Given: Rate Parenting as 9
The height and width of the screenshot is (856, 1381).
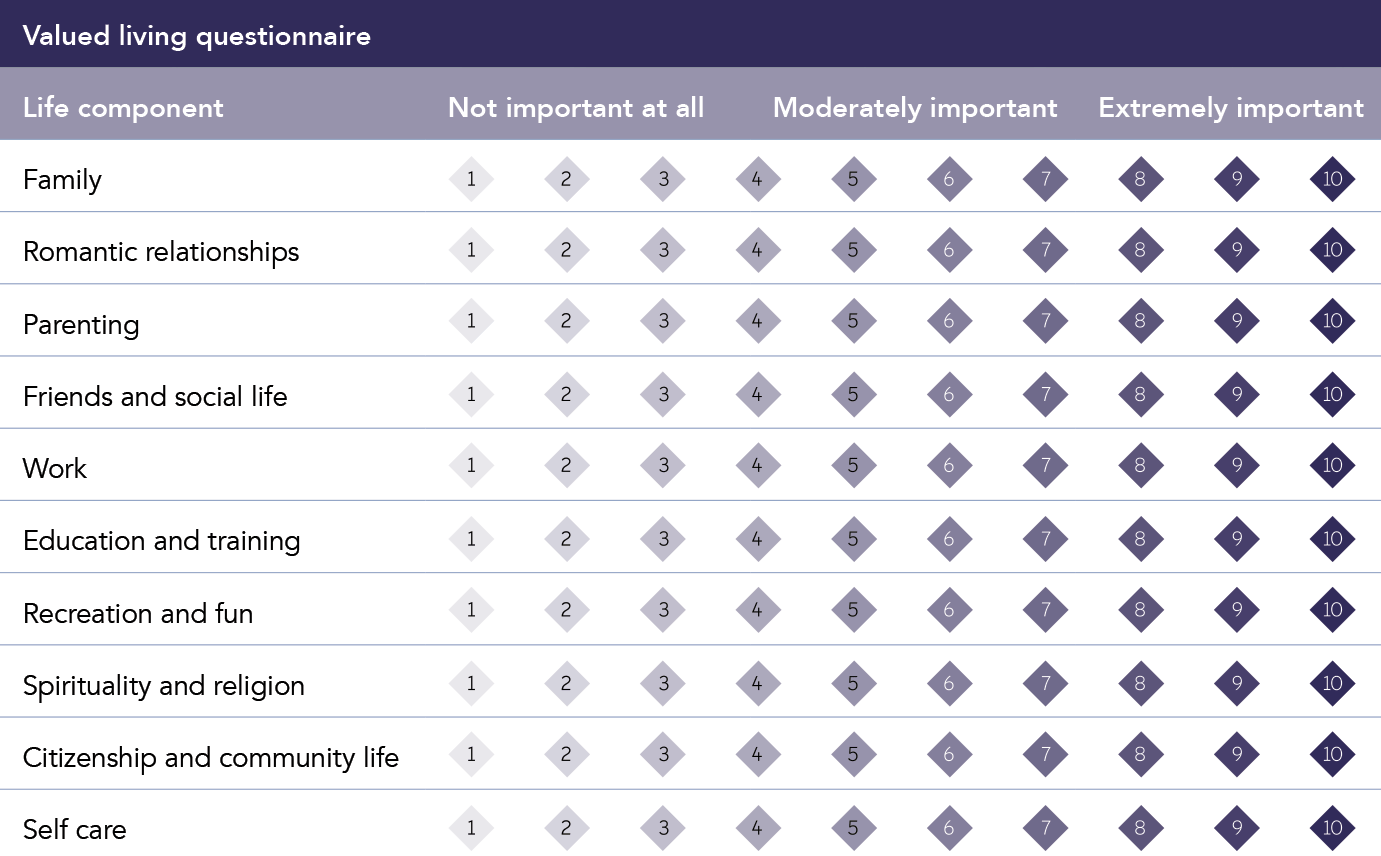Looking at the screenshot, I should [1236, 322].
